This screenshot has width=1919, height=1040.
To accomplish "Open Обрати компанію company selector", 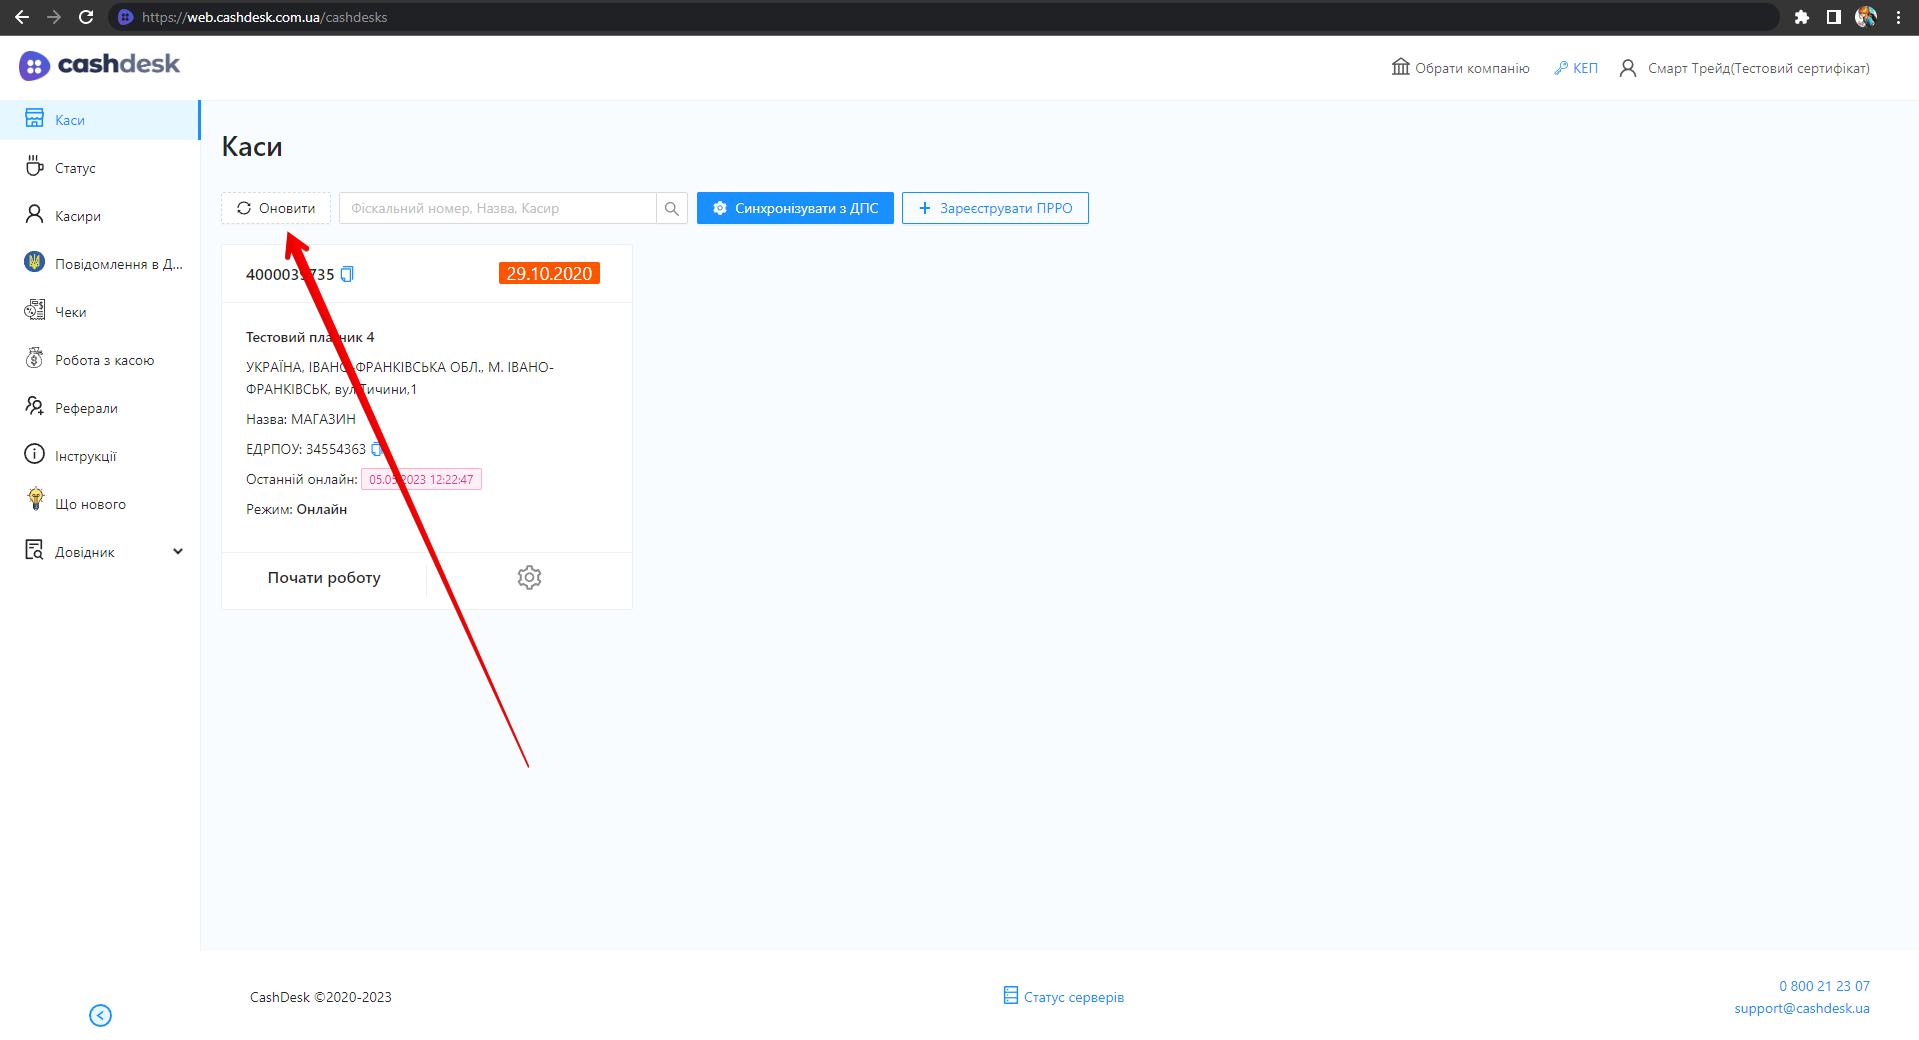I will (1461, 68).
